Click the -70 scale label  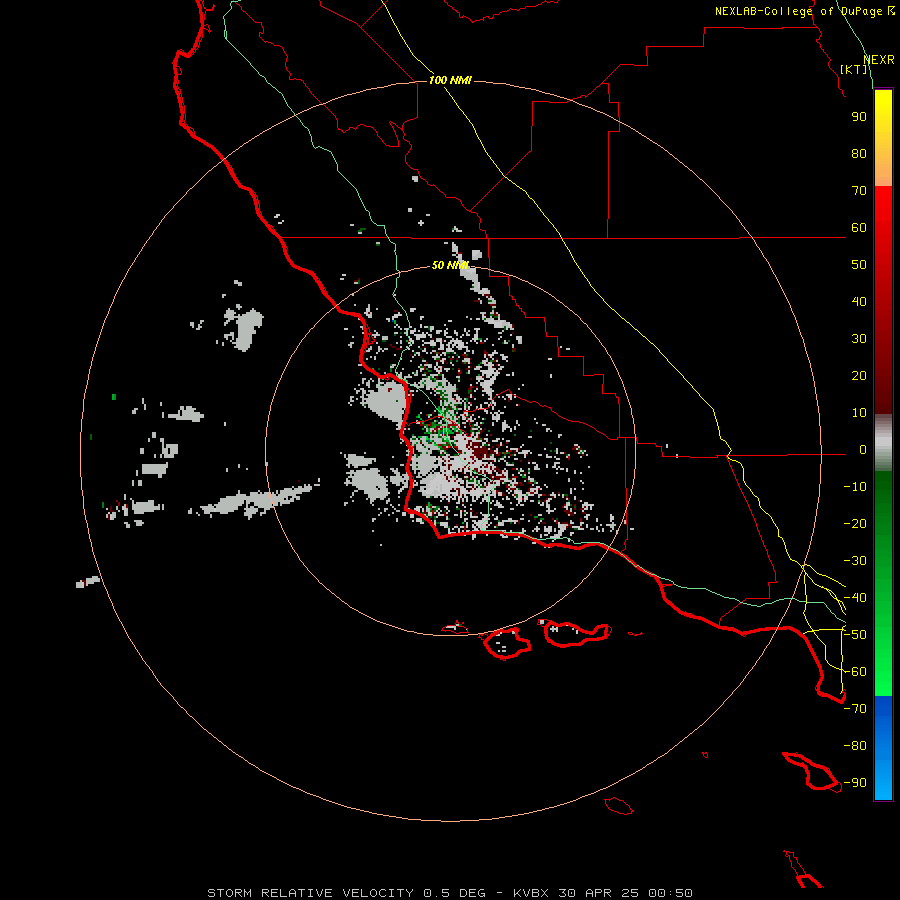[x=855, y=709]
